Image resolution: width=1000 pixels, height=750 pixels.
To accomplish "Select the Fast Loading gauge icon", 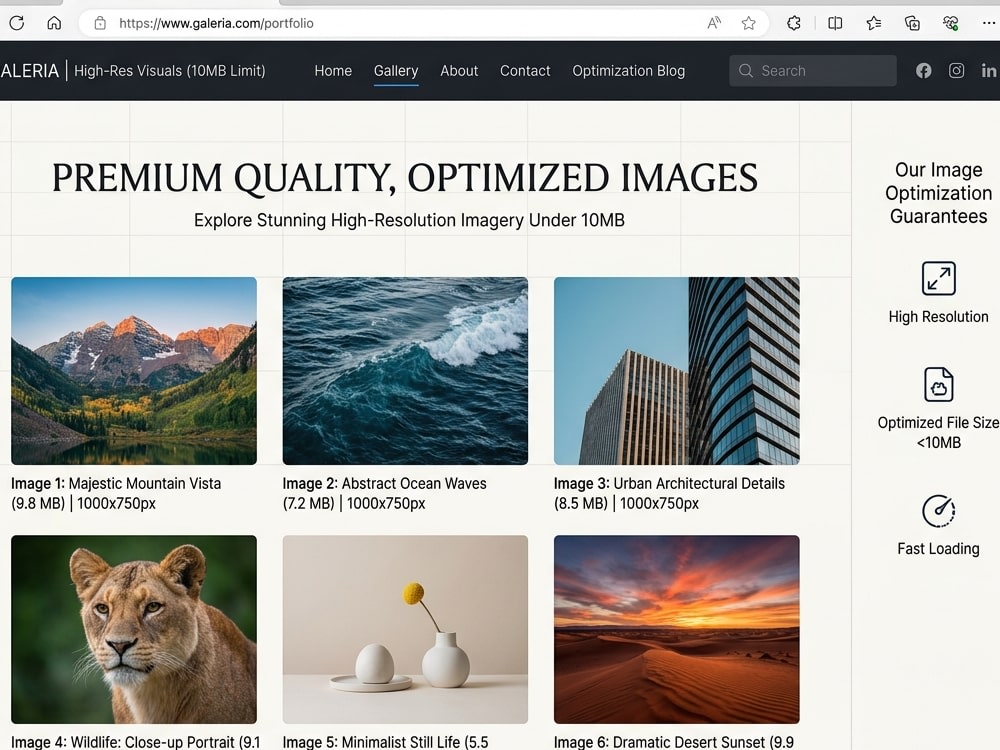I will click(x=939, y=510).
